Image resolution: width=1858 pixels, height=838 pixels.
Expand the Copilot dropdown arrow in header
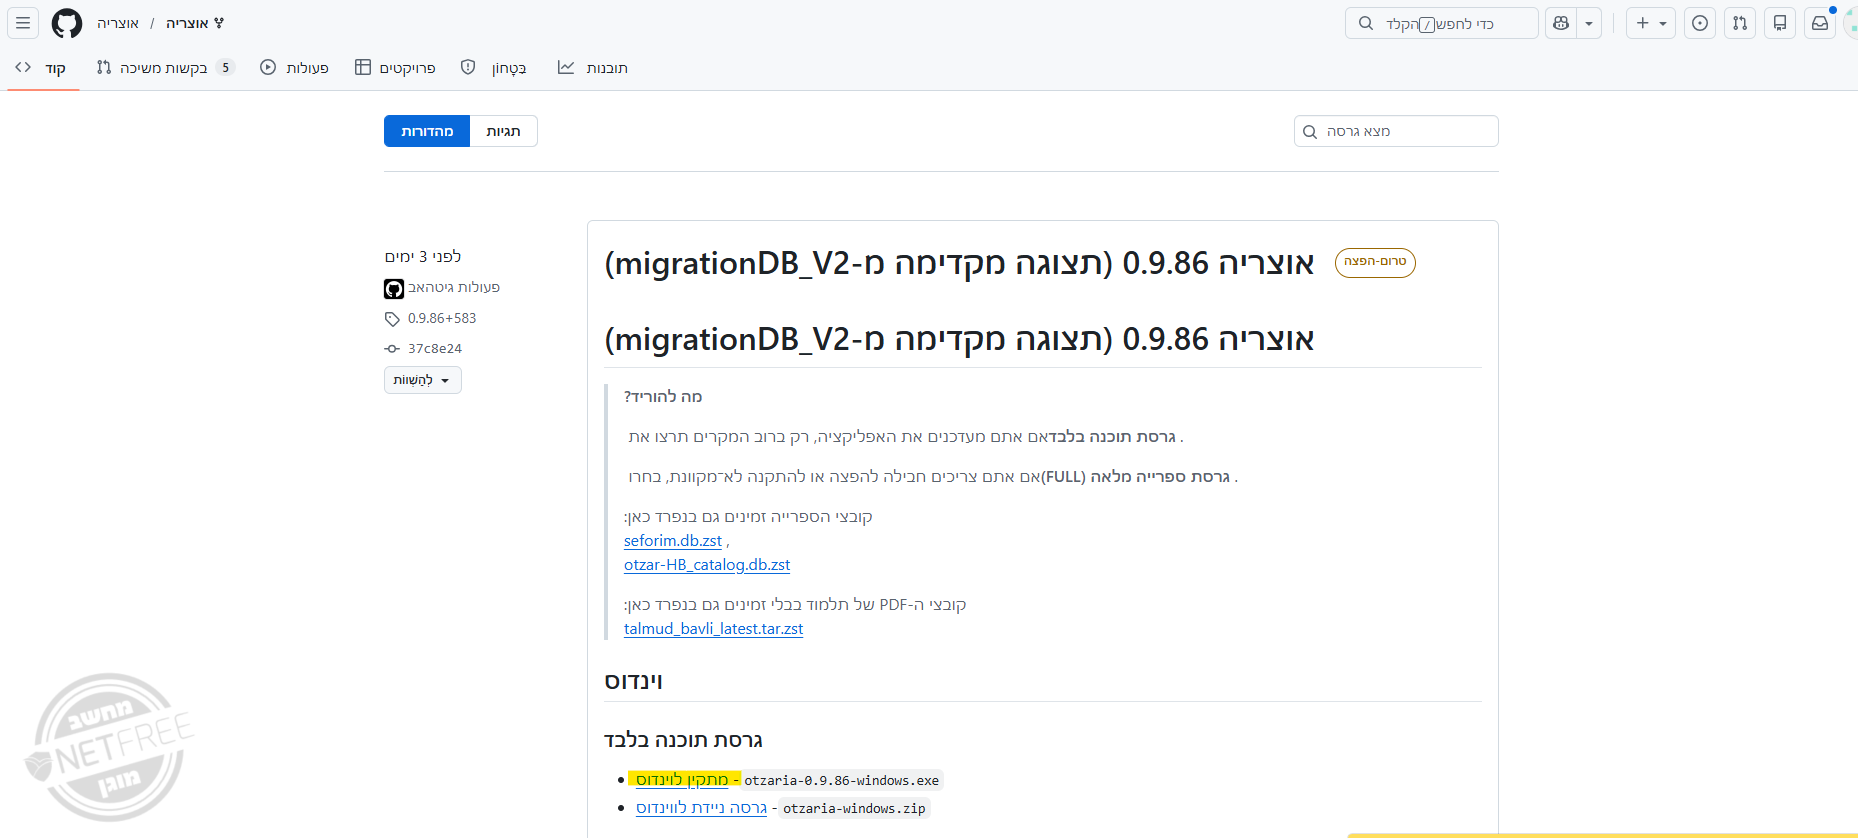point(1589,23)
